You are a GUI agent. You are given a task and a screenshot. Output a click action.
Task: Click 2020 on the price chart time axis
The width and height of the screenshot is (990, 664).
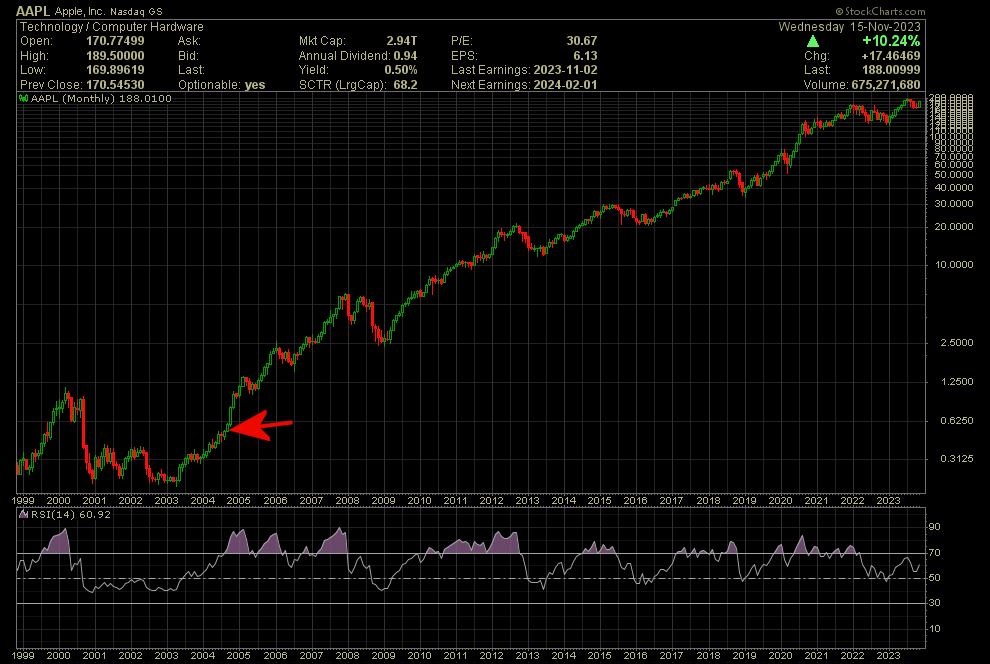[780, 501]
